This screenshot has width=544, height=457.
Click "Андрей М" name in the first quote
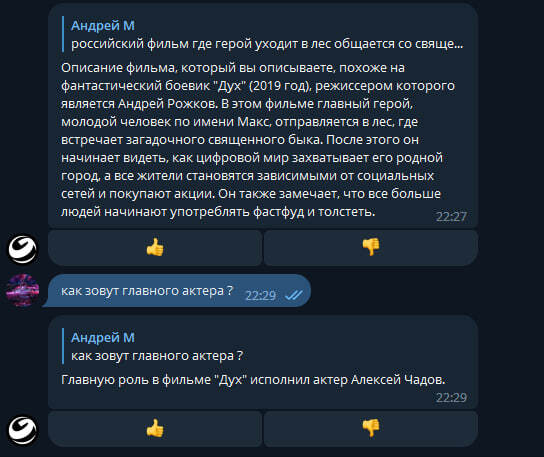pyautogui.click(x=103, y=26)
